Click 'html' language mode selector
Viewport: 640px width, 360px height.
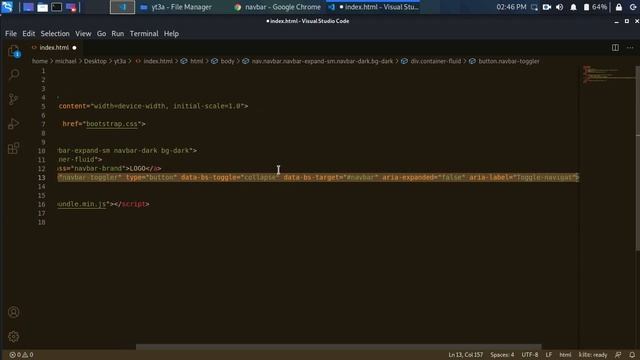pos(565,355)
